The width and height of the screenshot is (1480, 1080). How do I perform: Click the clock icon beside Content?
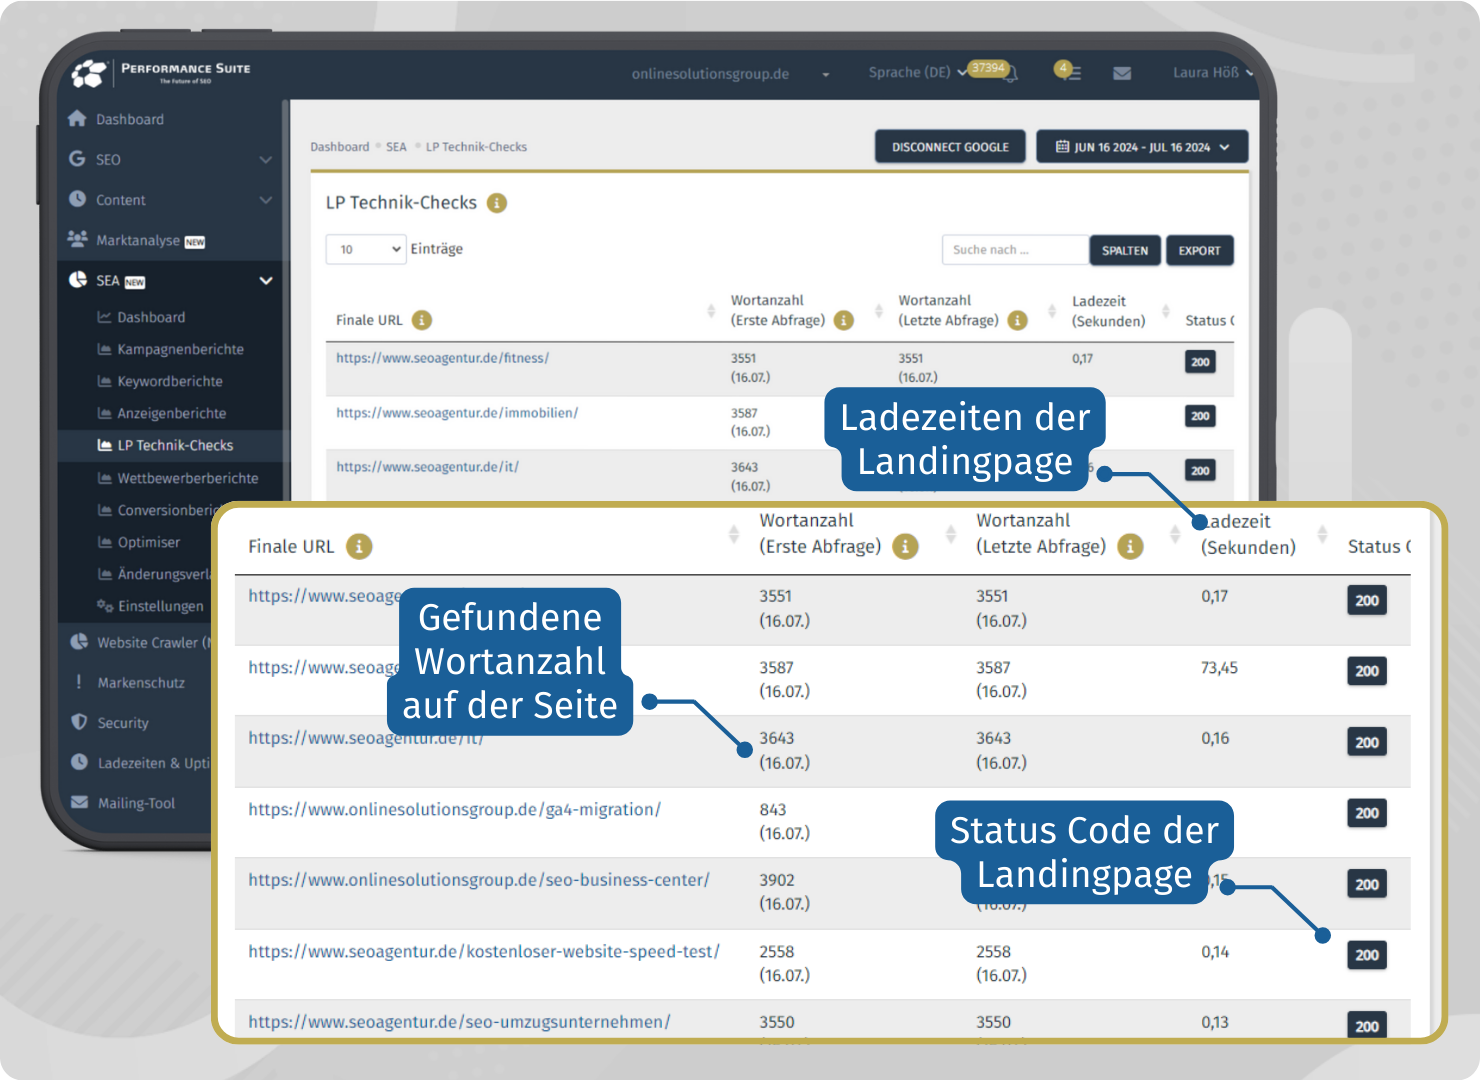(77, 199)
